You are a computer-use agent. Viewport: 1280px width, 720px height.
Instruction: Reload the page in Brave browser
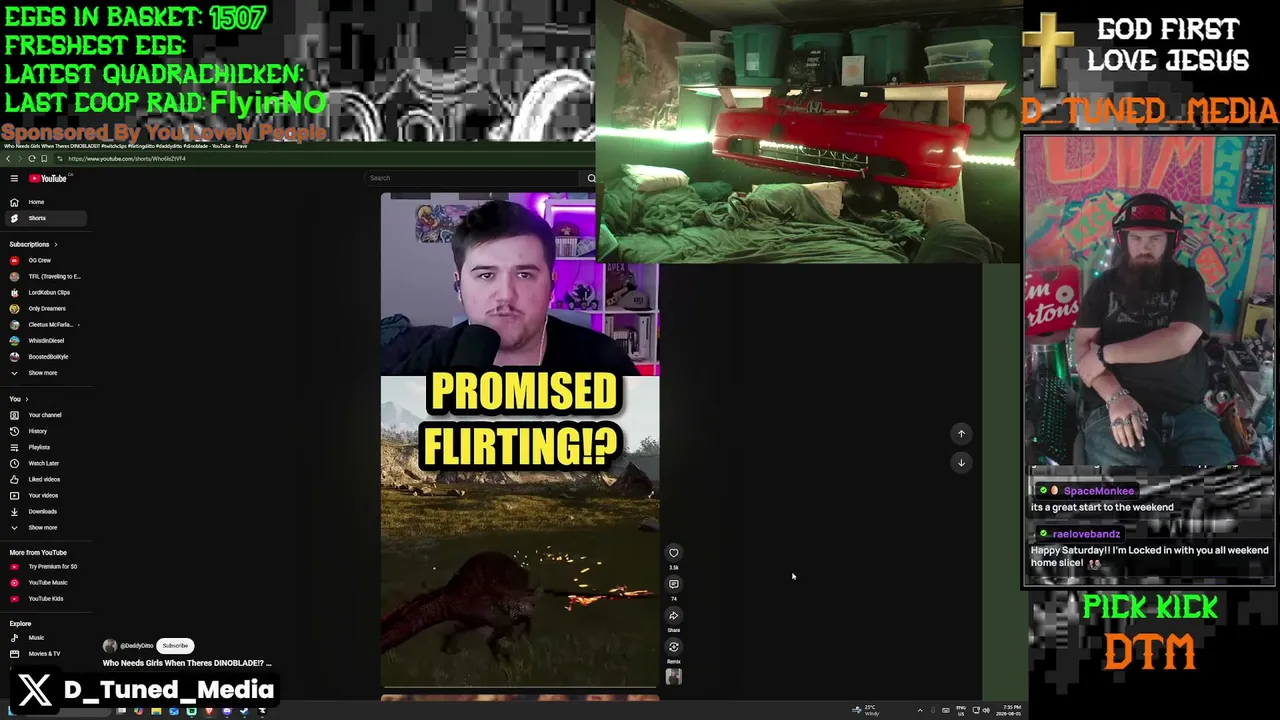click(x=32, y=159)
